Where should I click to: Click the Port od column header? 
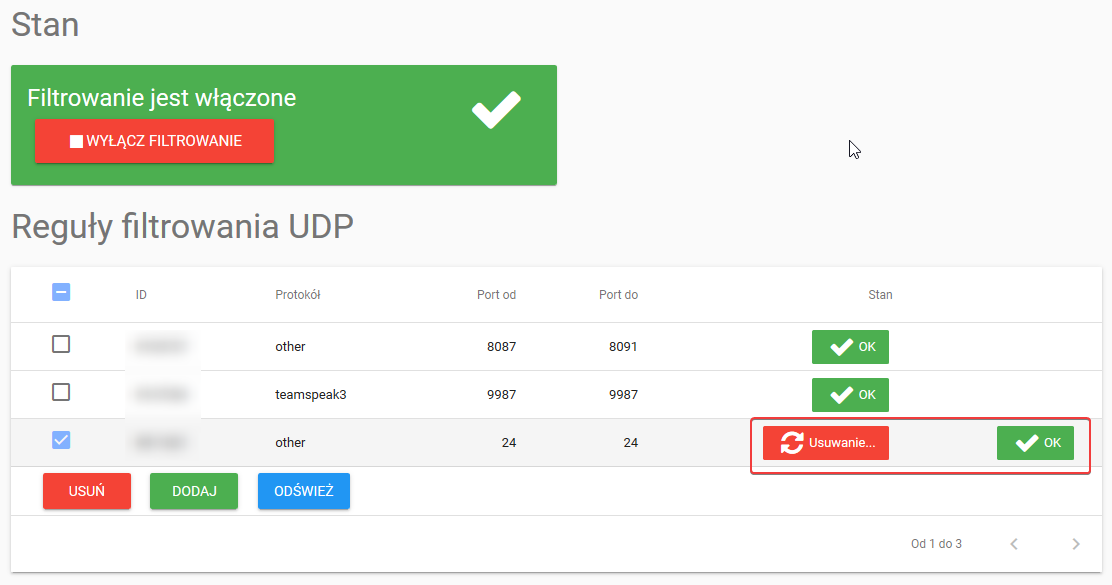pyautogui.click(x=496, y=295)
